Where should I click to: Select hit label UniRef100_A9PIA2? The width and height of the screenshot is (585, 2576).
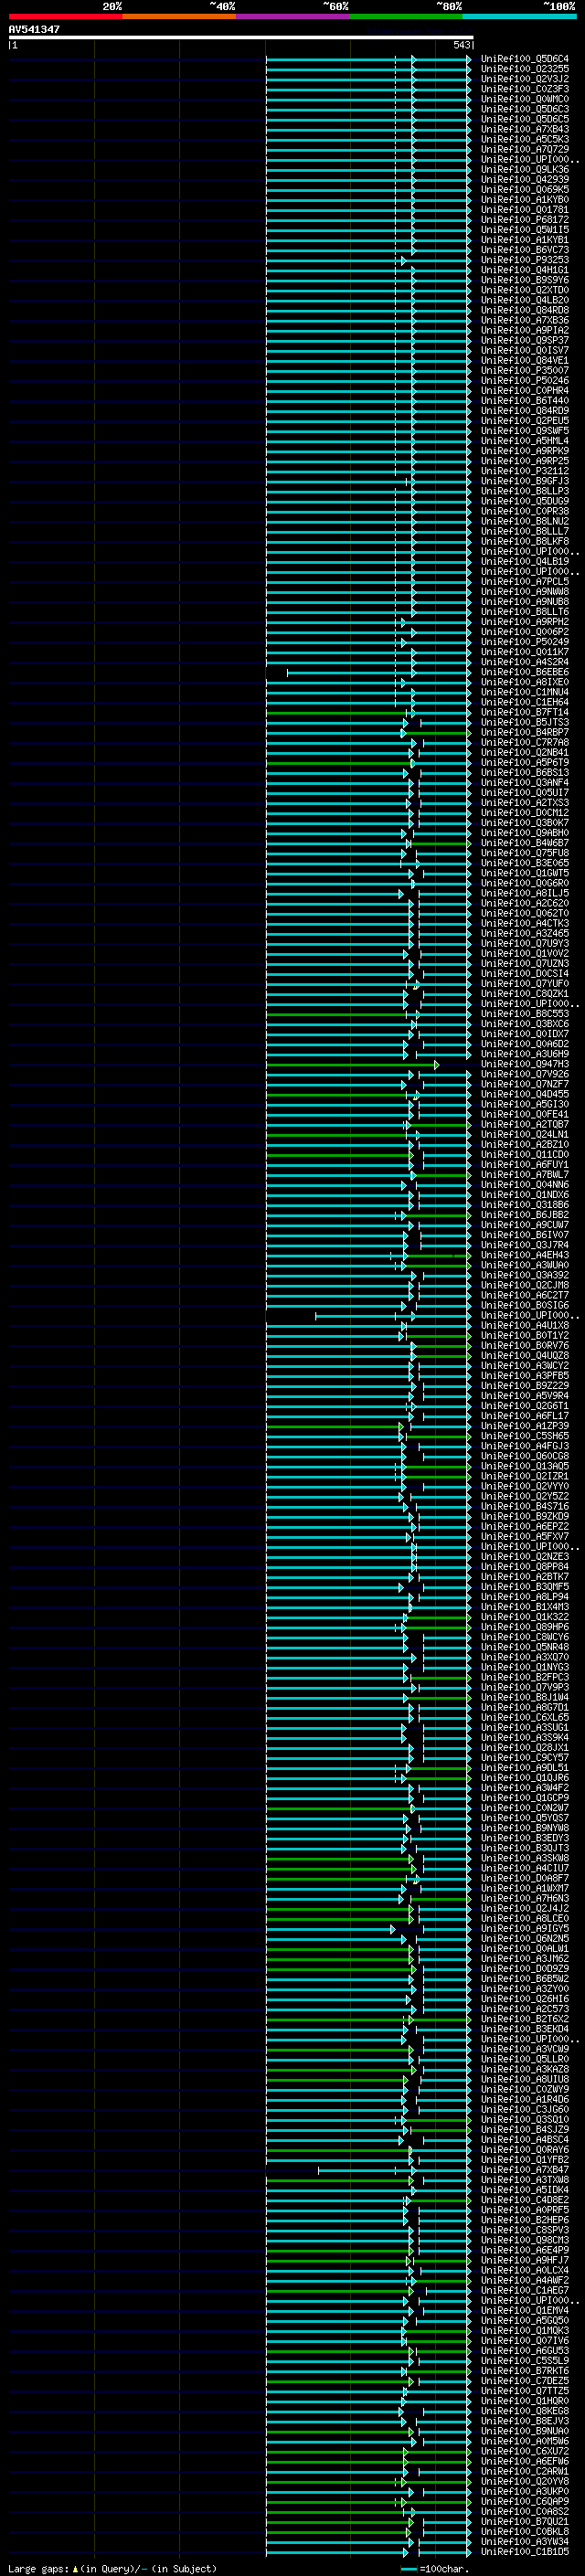point(525,330)
